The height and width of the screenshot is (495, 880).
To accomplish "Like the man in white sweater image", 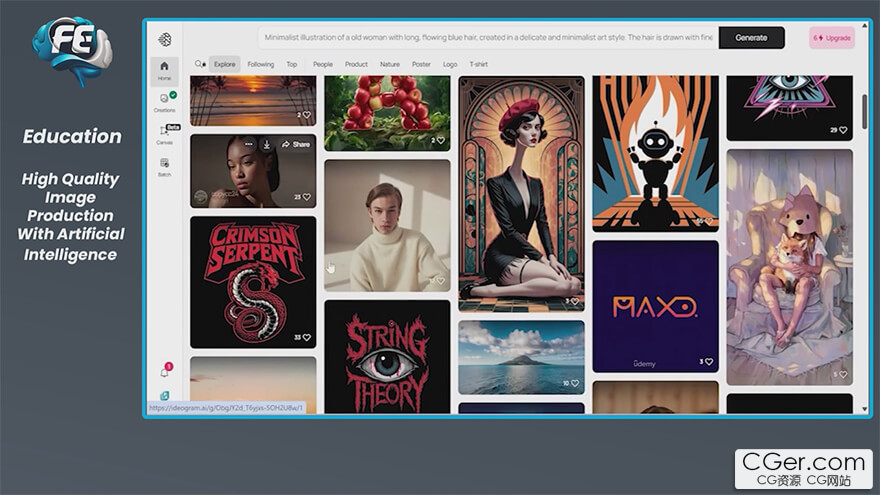I will (x=441, y=281).
